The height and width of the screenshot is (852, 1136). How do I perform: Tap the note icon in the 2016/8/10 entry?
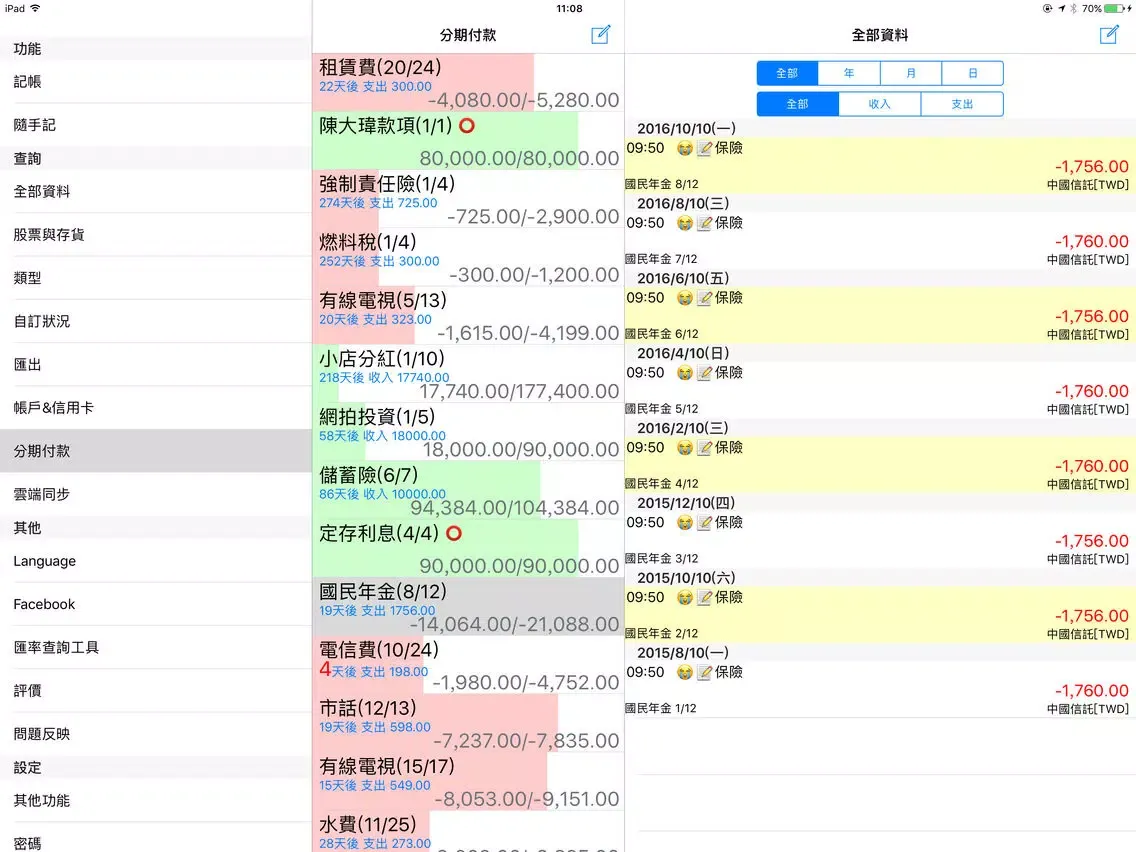pyautogui.click(x=704, y=223)
